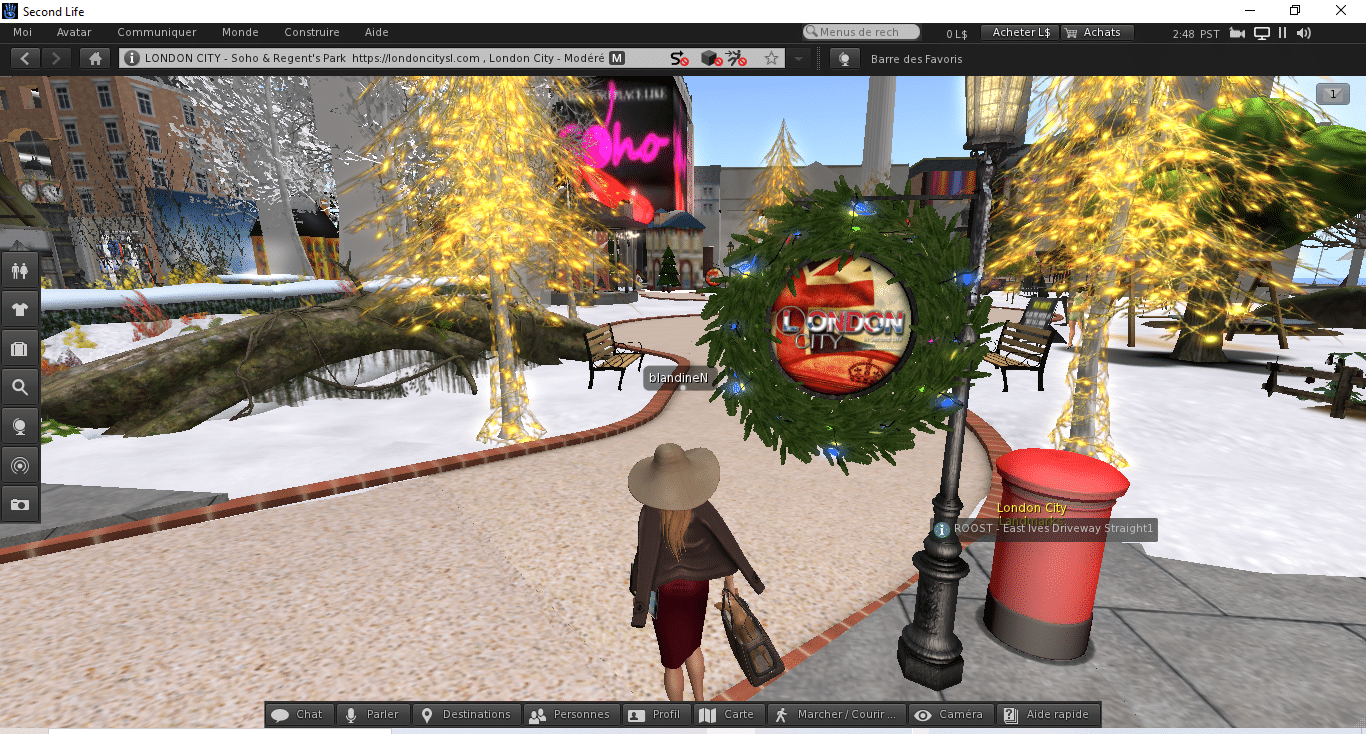The height and width of the screenshot is (734, 1366).
Task: Open the Construire menu
Action: pos(312,32)
